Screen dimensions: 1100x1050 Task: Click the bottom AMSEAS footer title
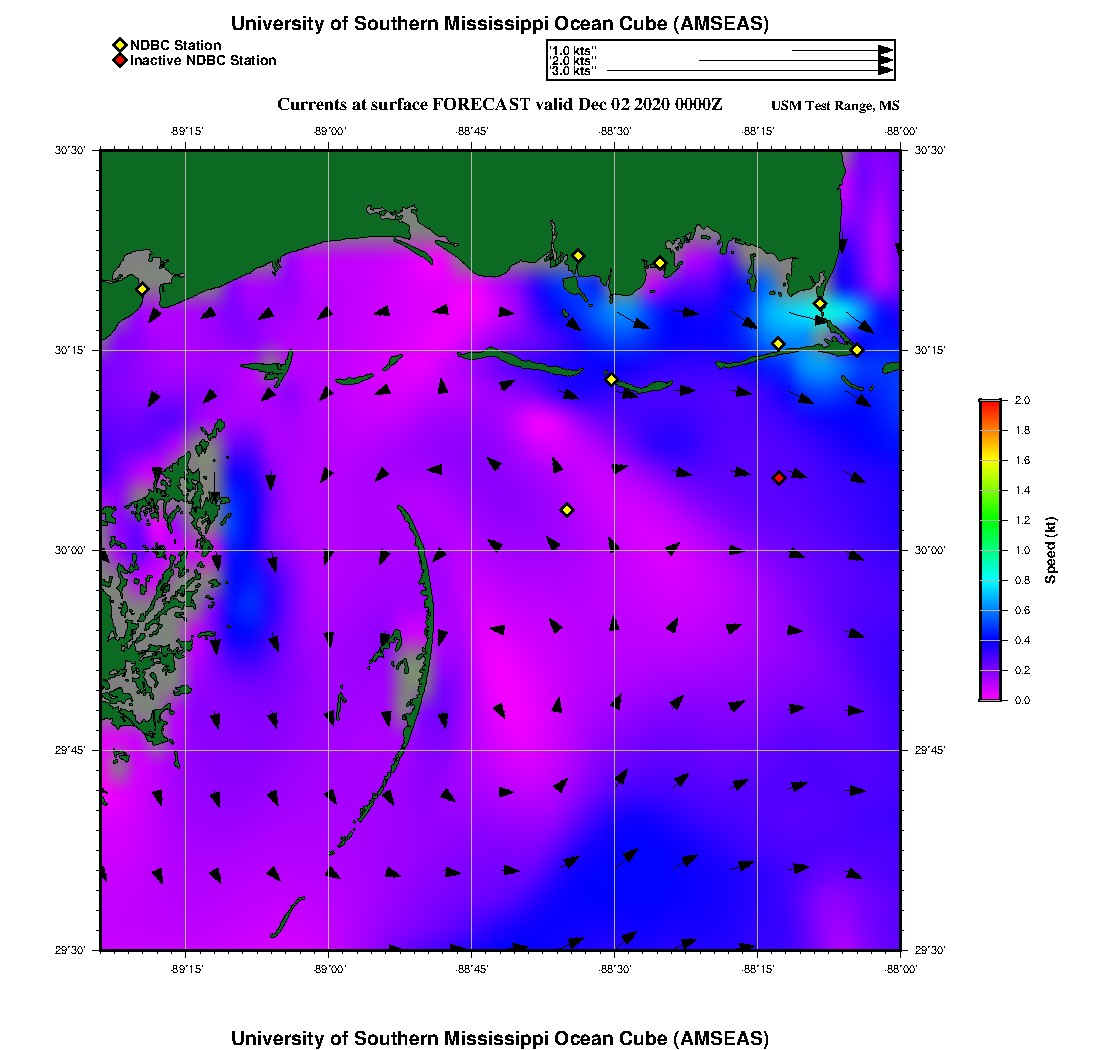coord(500,1038)
